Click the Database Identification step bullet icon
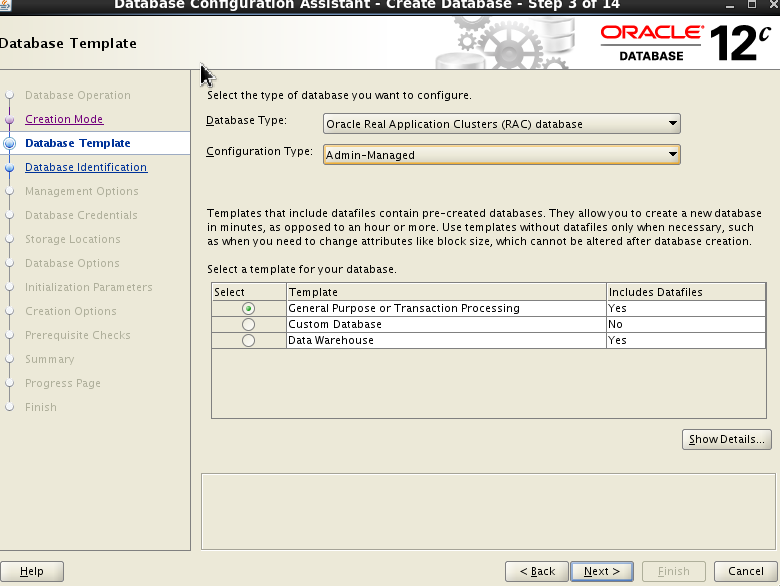780x586 pixels. click(x=9, y=167)
